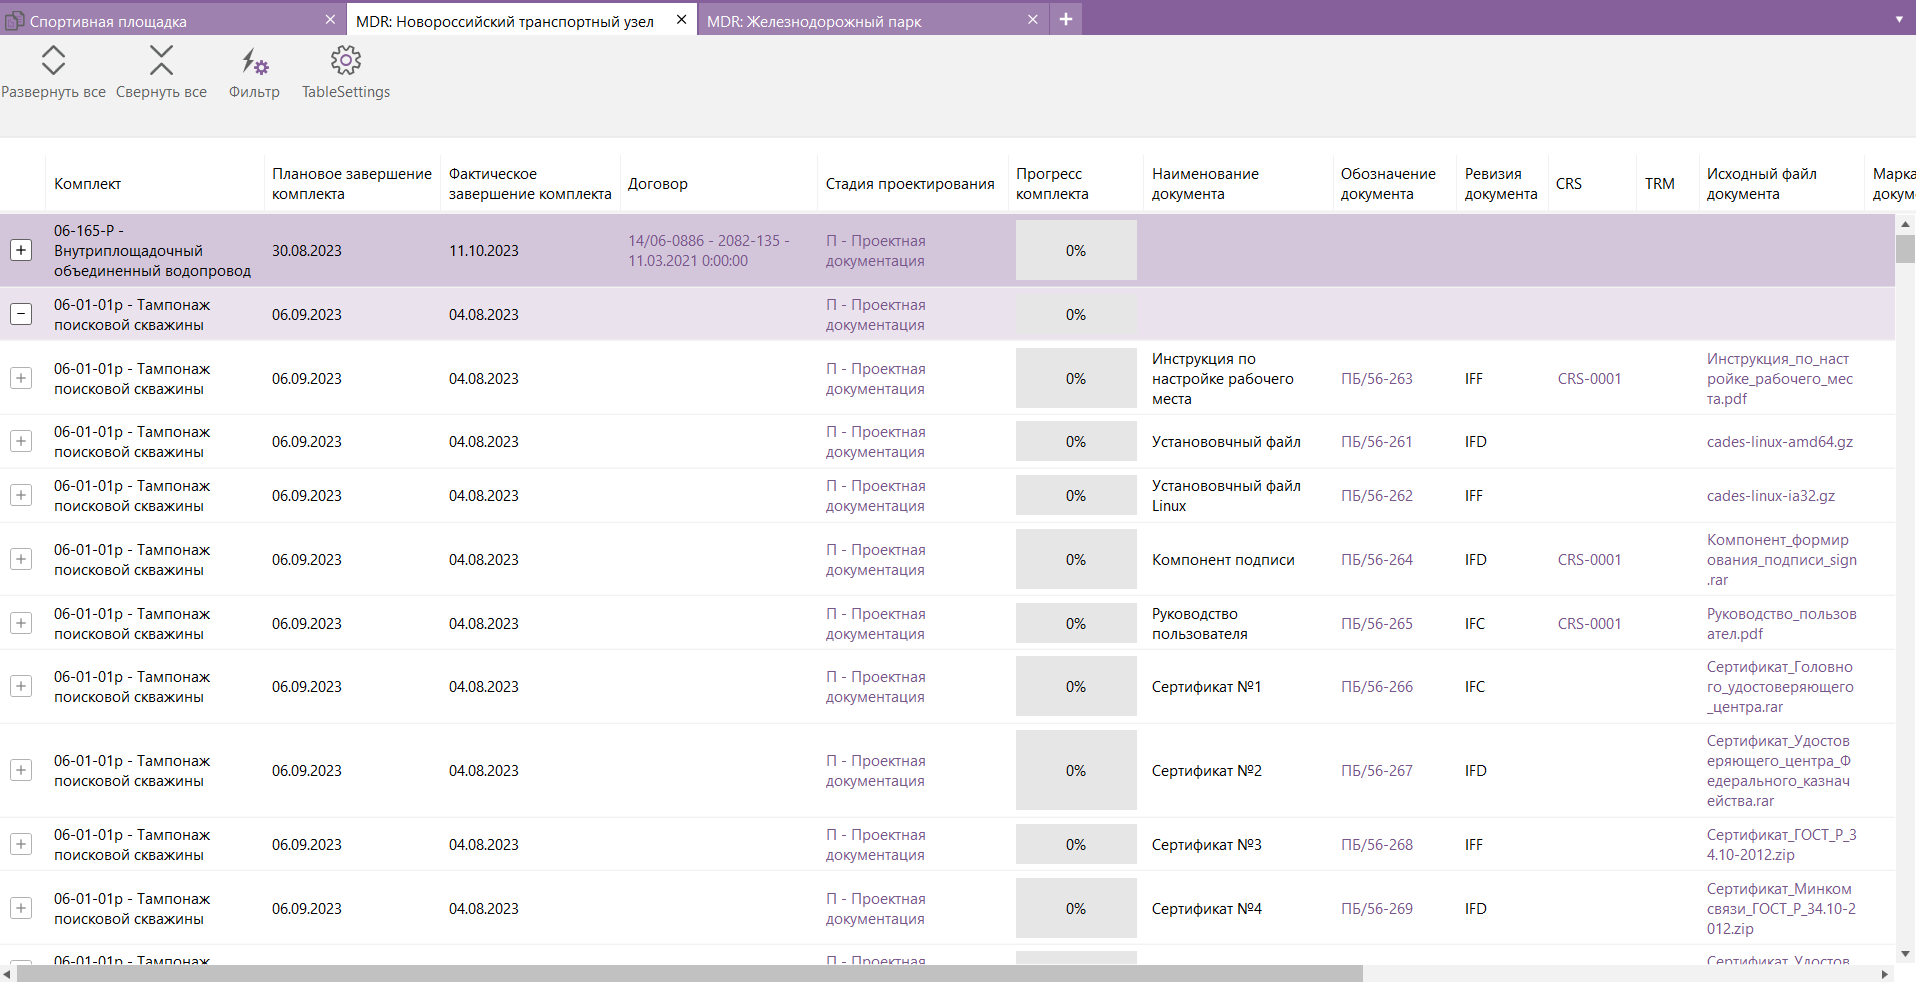1916x982 pixels.
Task: Open document link ПБ/56-264
Action: coord(1377,560)
